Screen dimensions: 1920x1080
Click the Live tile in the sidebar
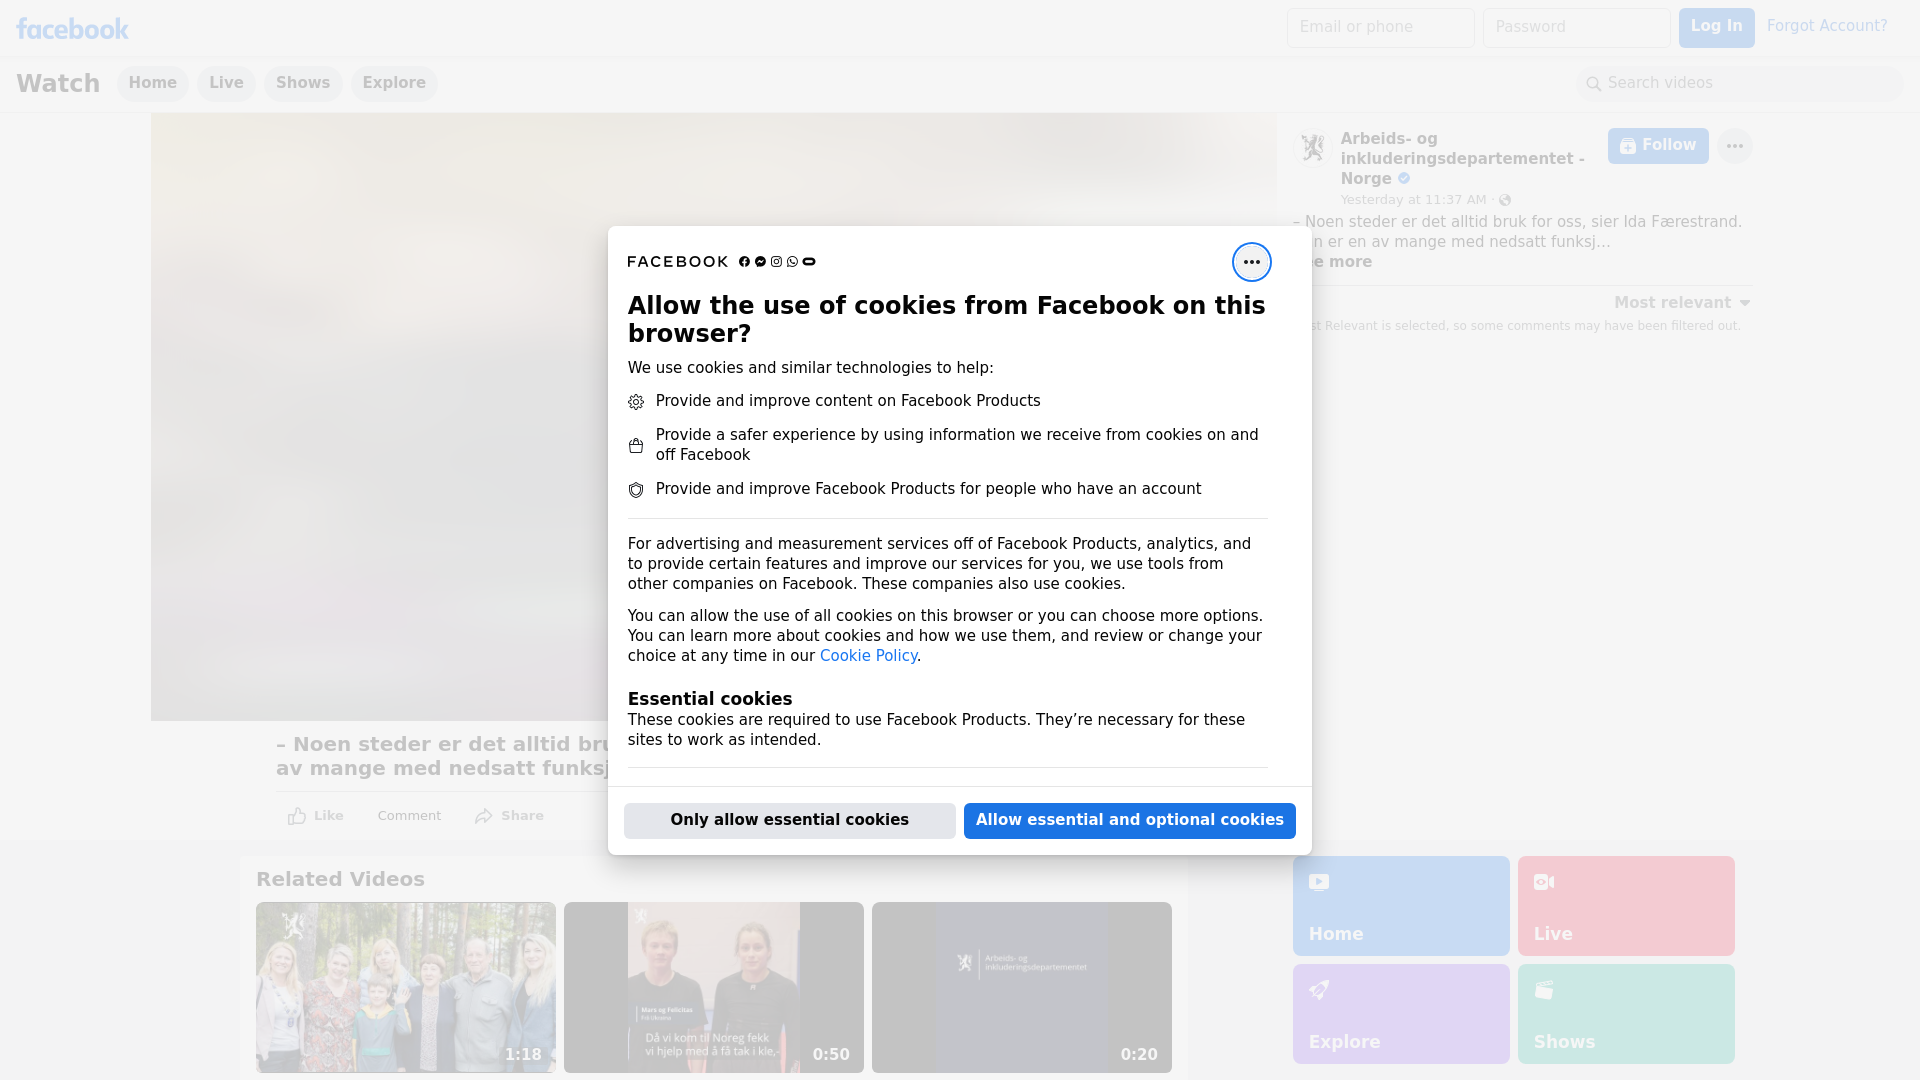point(1626,906)
